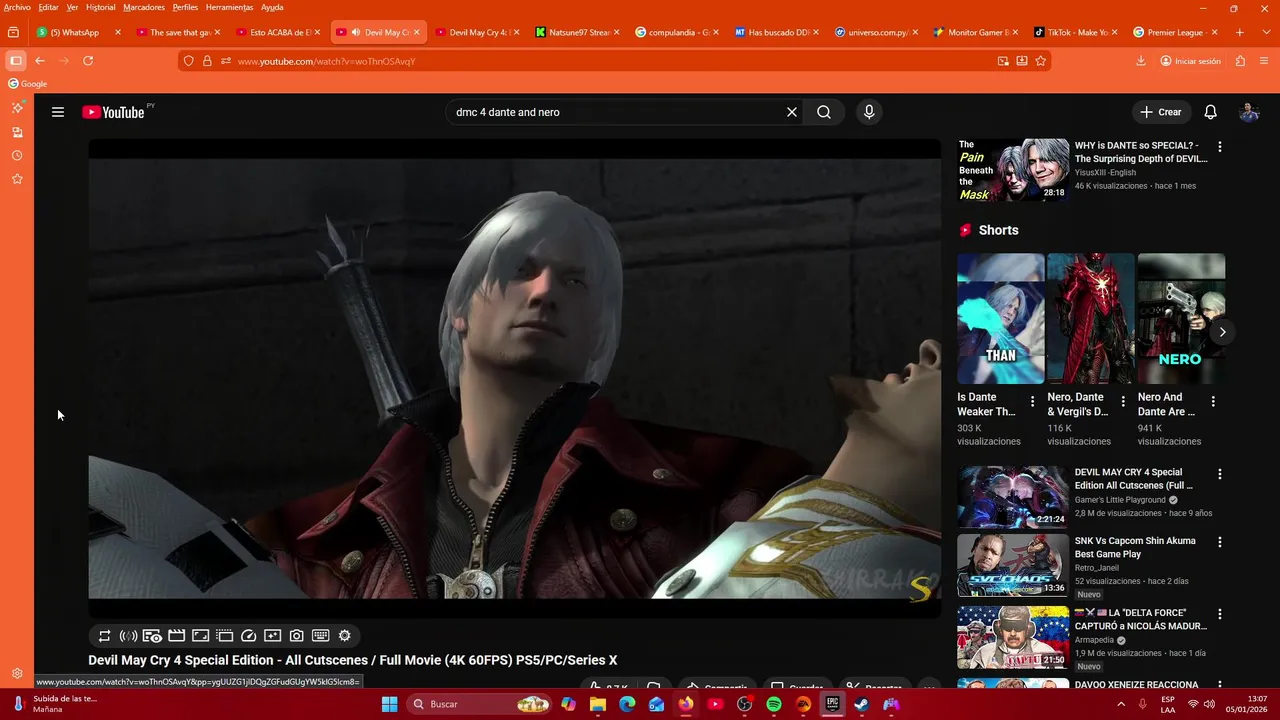The height and width of the screenshot is (720, 1280).
Task: Open options for Is Dante Weaker short
Action: click(x=1033, y=401)
